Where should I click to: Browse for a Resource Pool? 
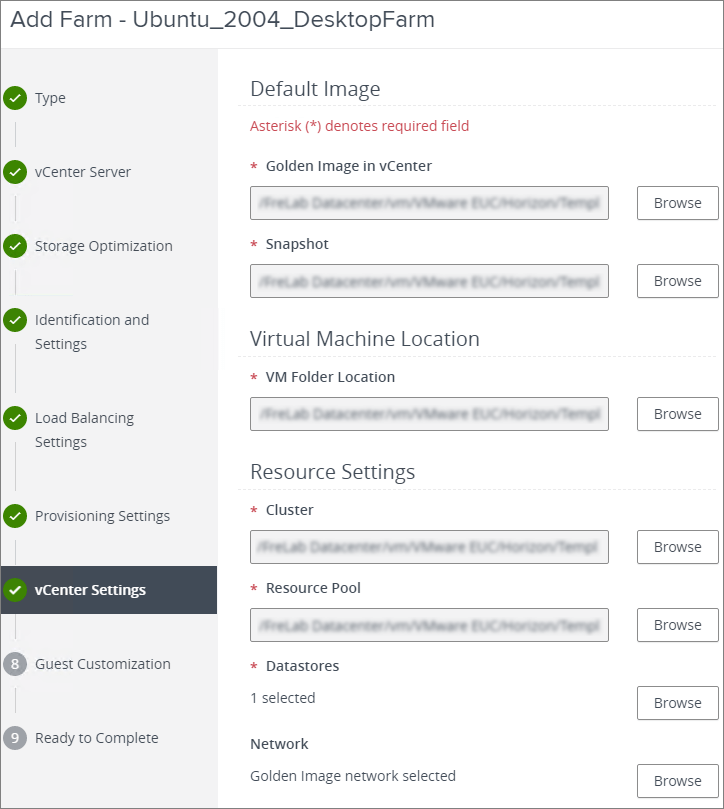point(677,625)
